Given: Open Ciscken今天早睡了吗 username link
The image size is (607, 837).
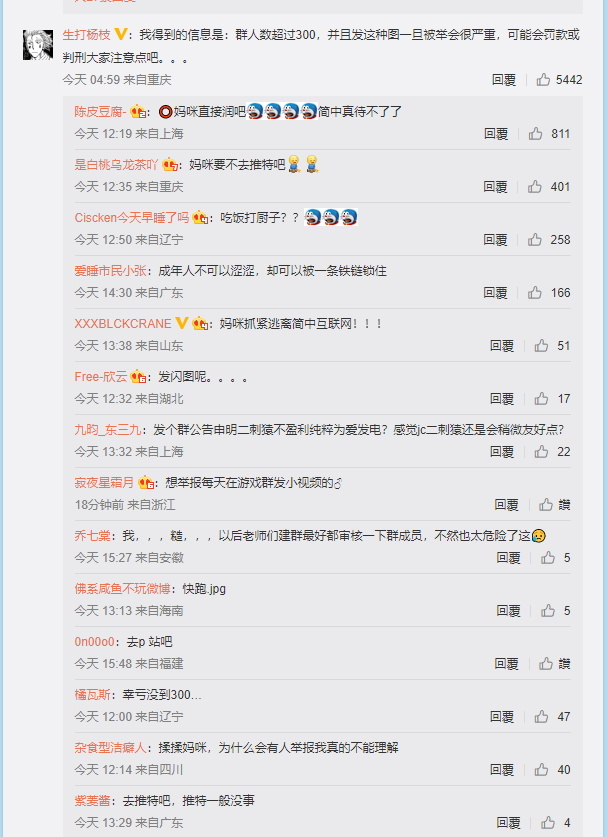Looking at the screenshot, I should (x=132, y=218).
